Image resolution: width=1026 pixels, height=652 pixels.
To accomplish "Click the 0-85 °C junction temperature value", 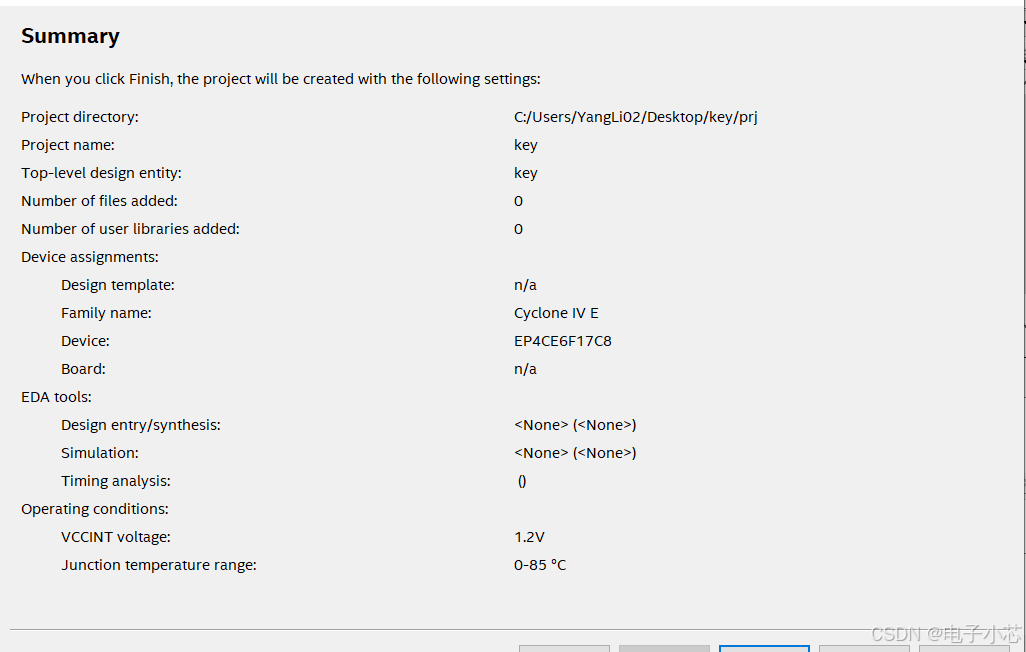I will point(540,565).
